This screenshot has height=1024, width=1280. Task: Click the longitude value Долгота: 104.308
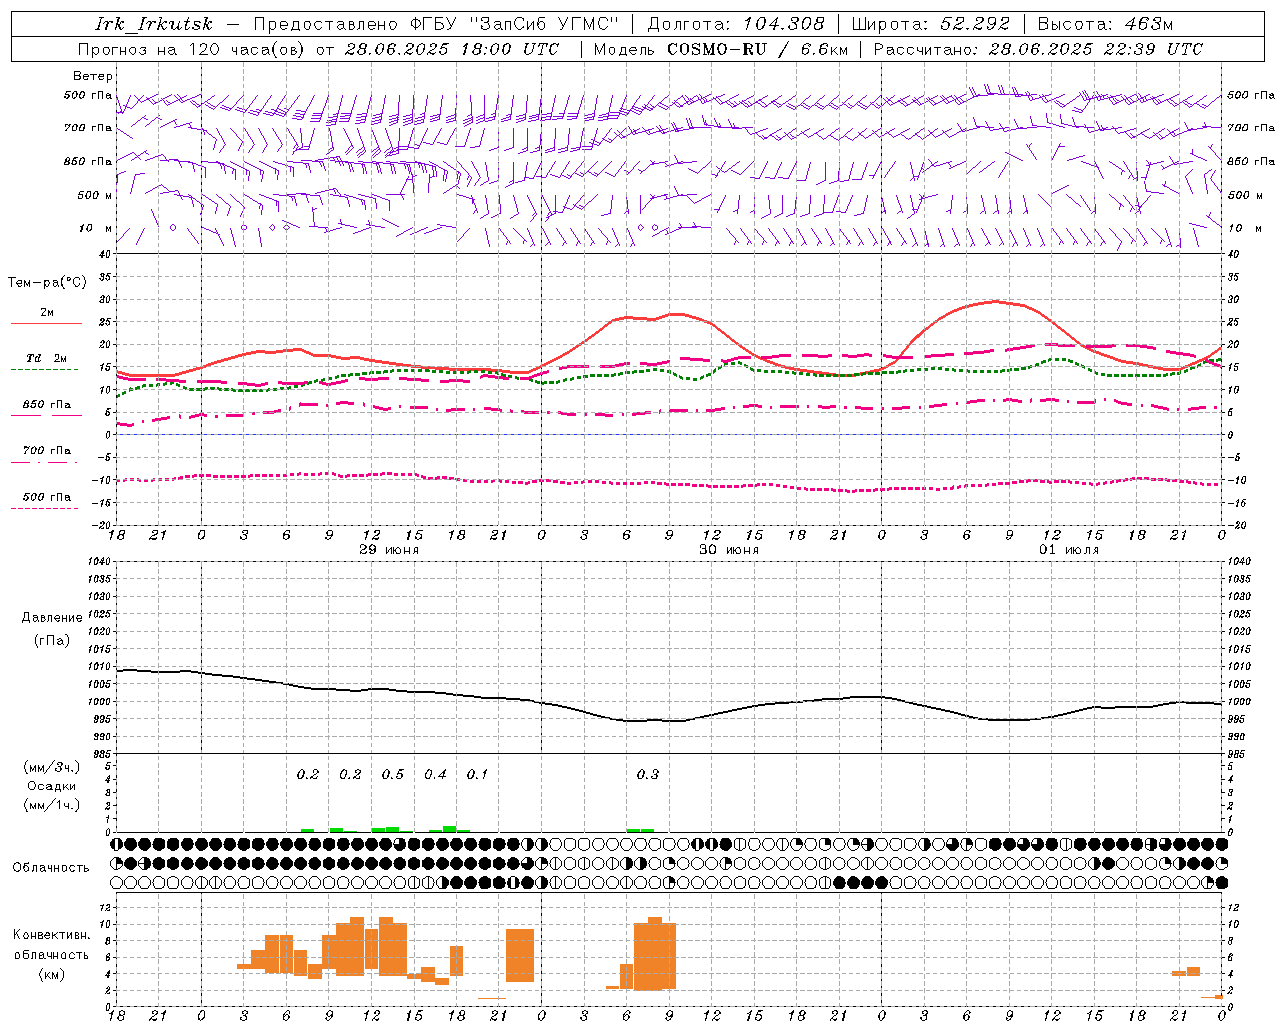[x=736, y=24]
